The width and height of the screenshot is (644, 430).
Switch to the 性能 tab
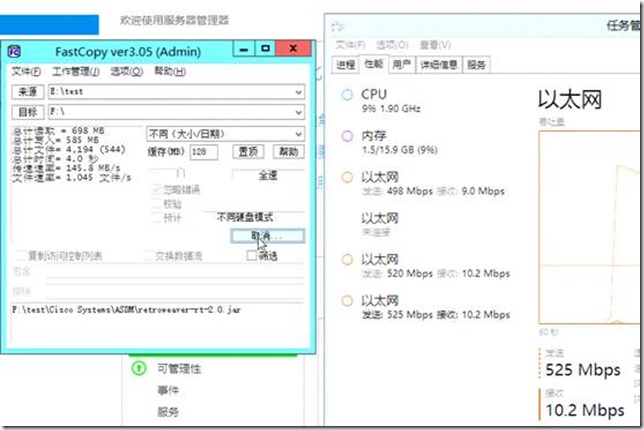tap(373, 64)
